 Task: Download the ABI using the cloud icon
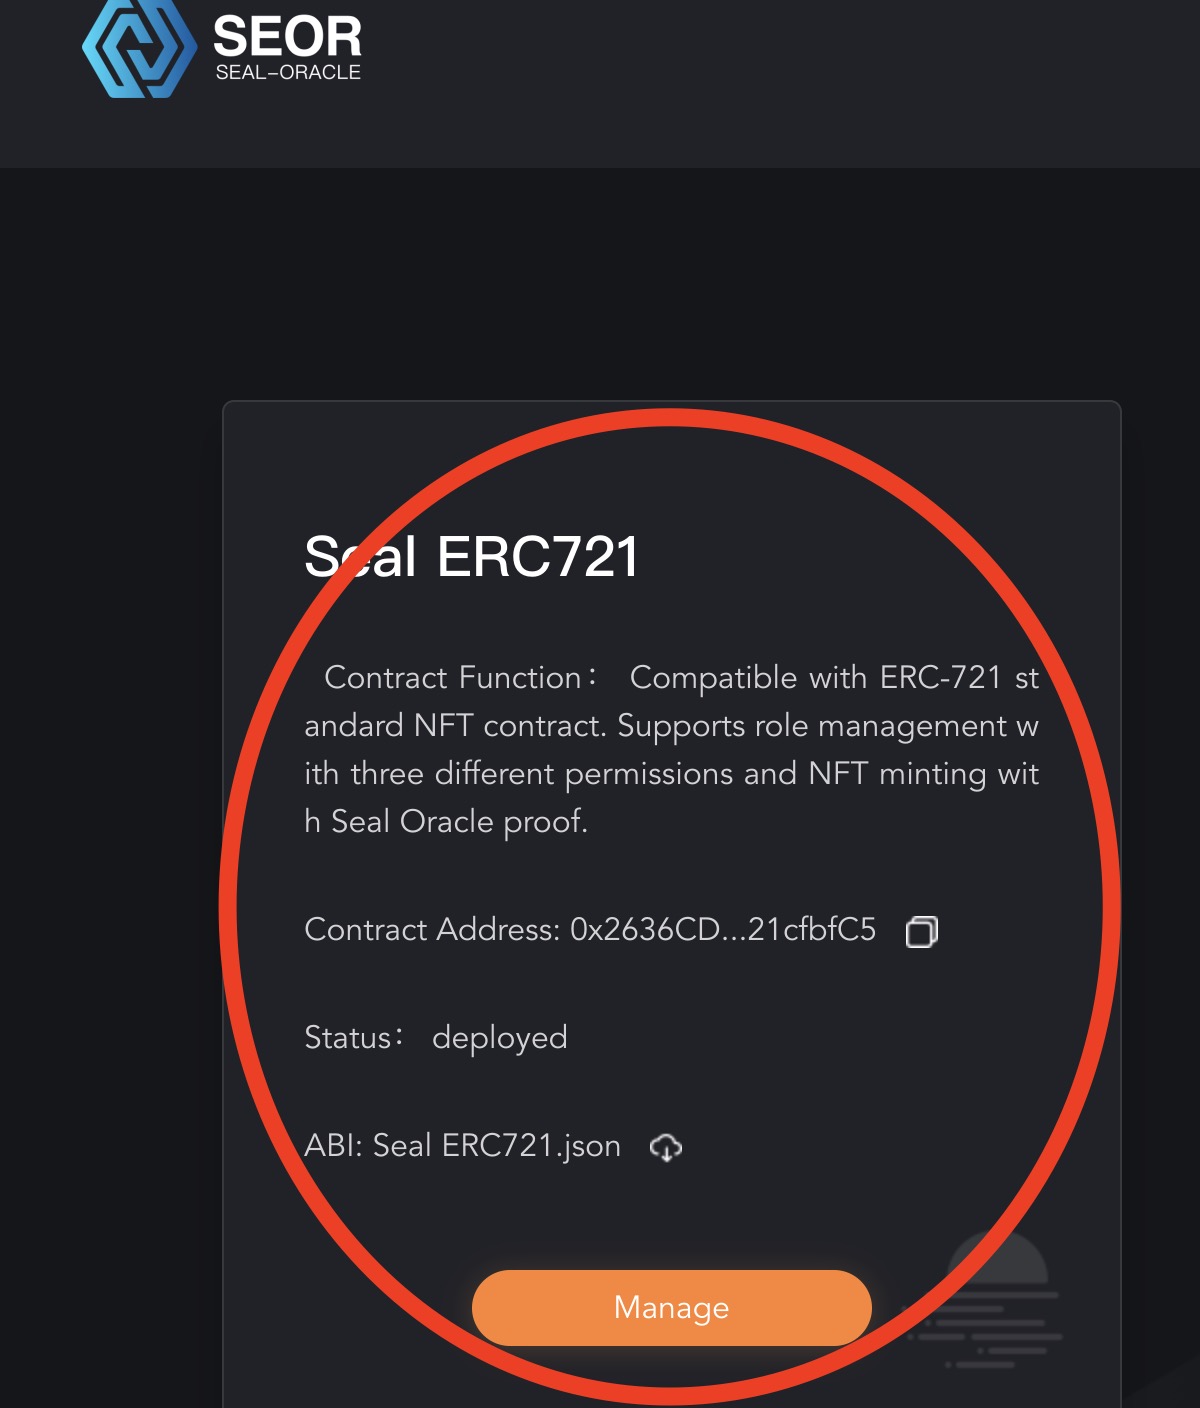point(665,1147)
